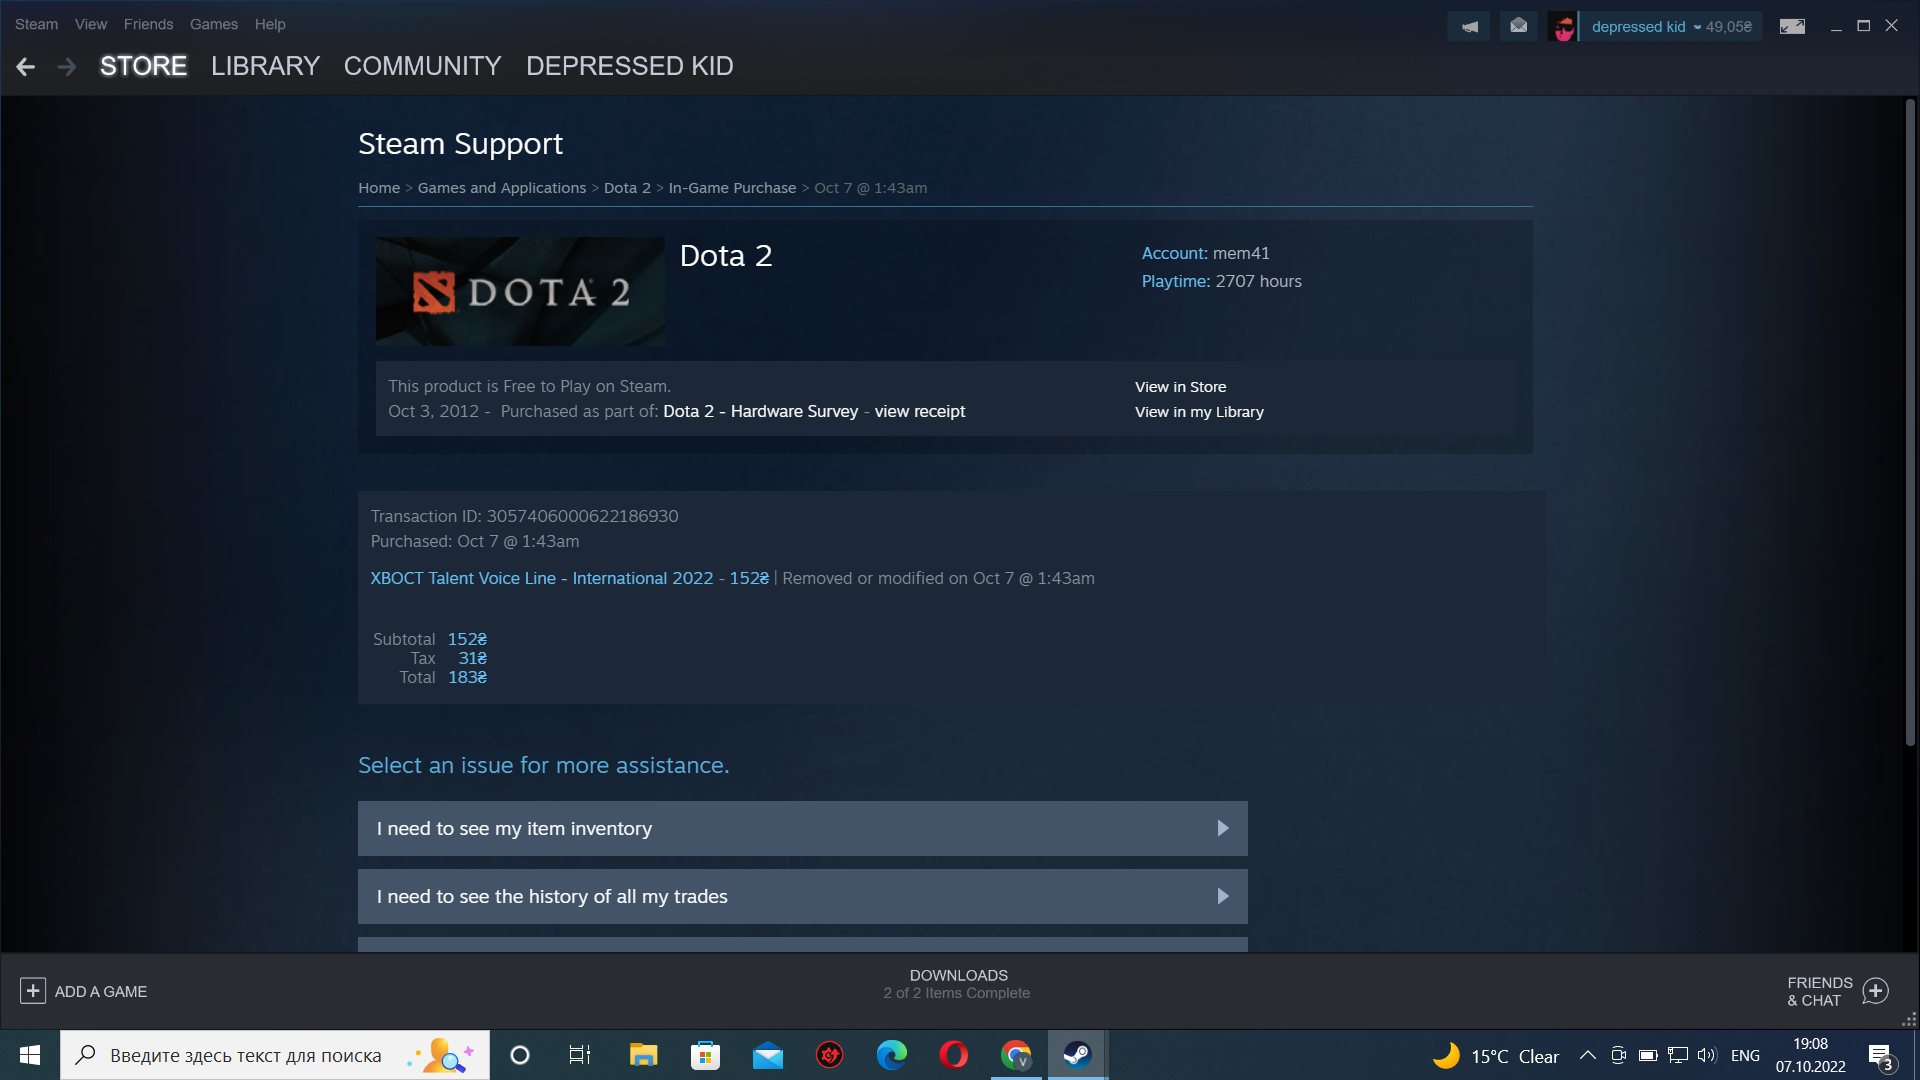Viewport: 1920px width, 1080px height.
Task: Select View in Store
Action: (x=1180, y=386)
